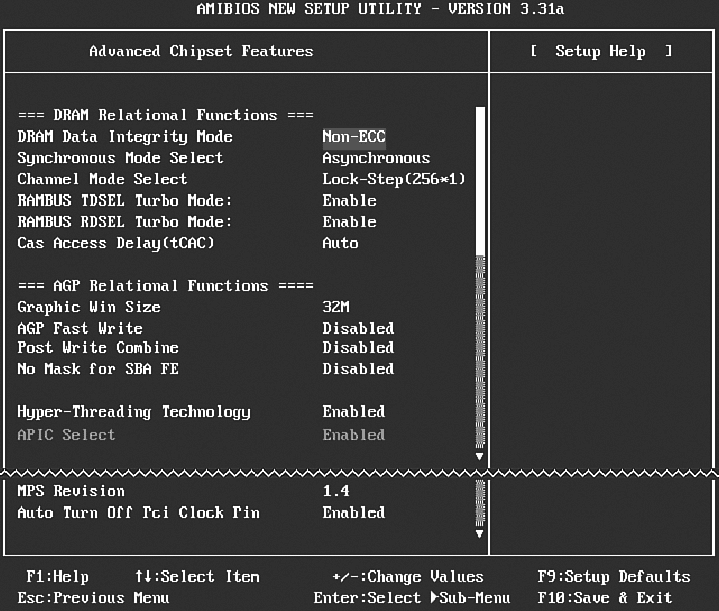Toggle the Post Write Combine Disabled value
719x611 pixels.
[358, 348]
